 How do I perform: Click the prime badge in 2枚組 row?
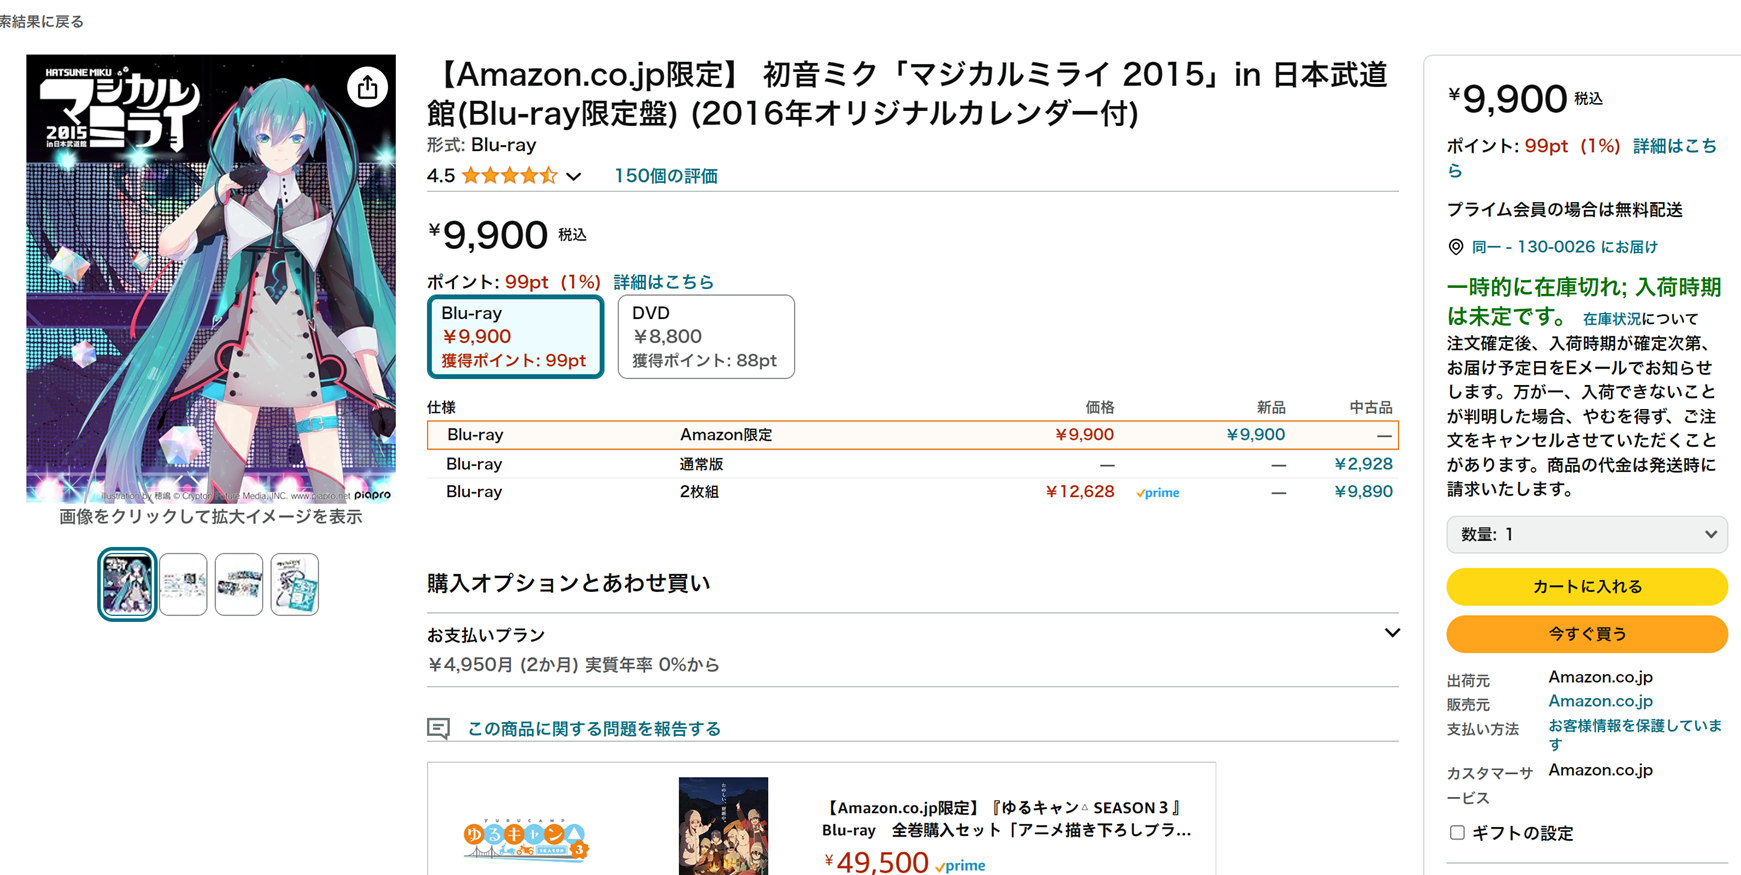(x=1157, y=492)
